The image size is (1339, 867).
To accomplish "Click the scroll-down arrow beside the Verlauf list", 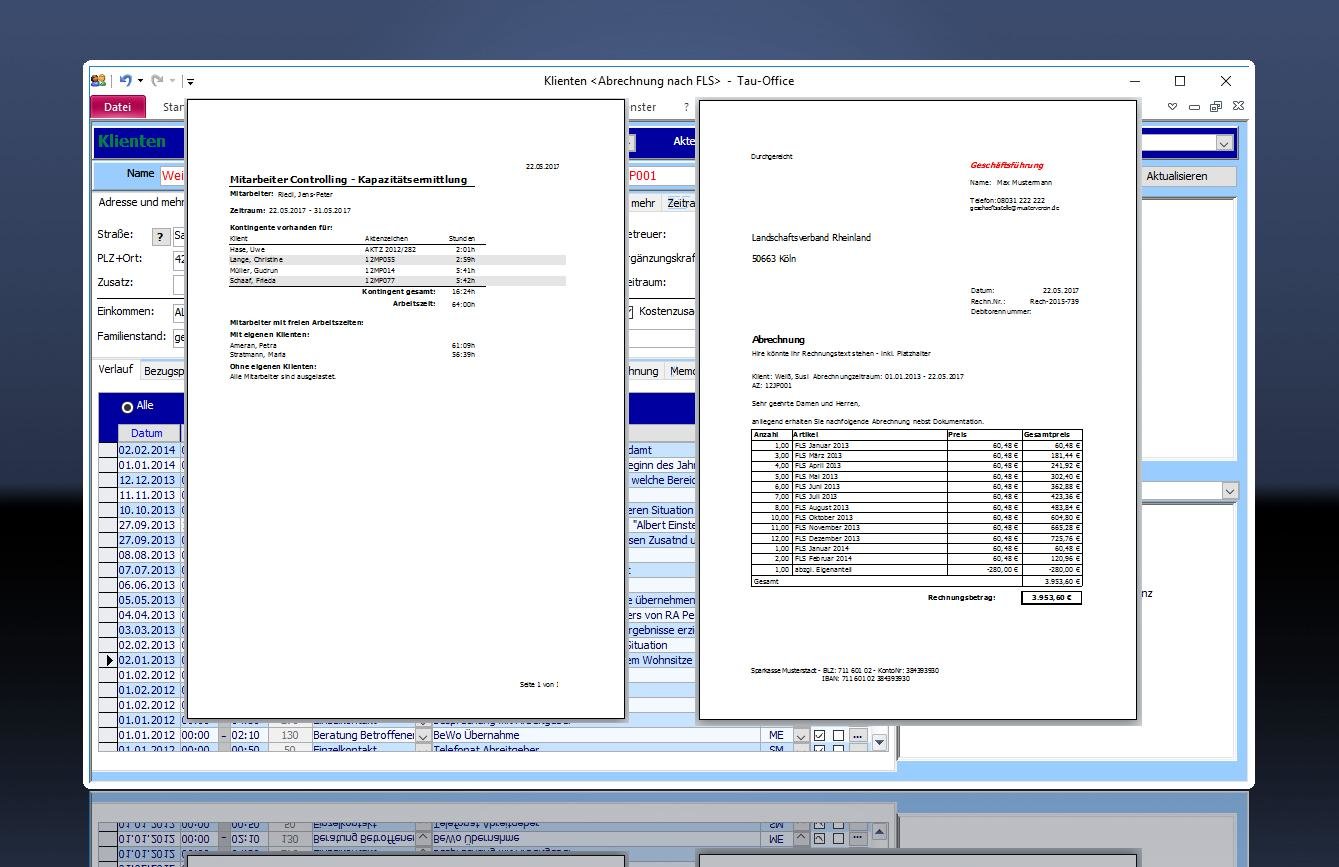I will click(879, 742).
